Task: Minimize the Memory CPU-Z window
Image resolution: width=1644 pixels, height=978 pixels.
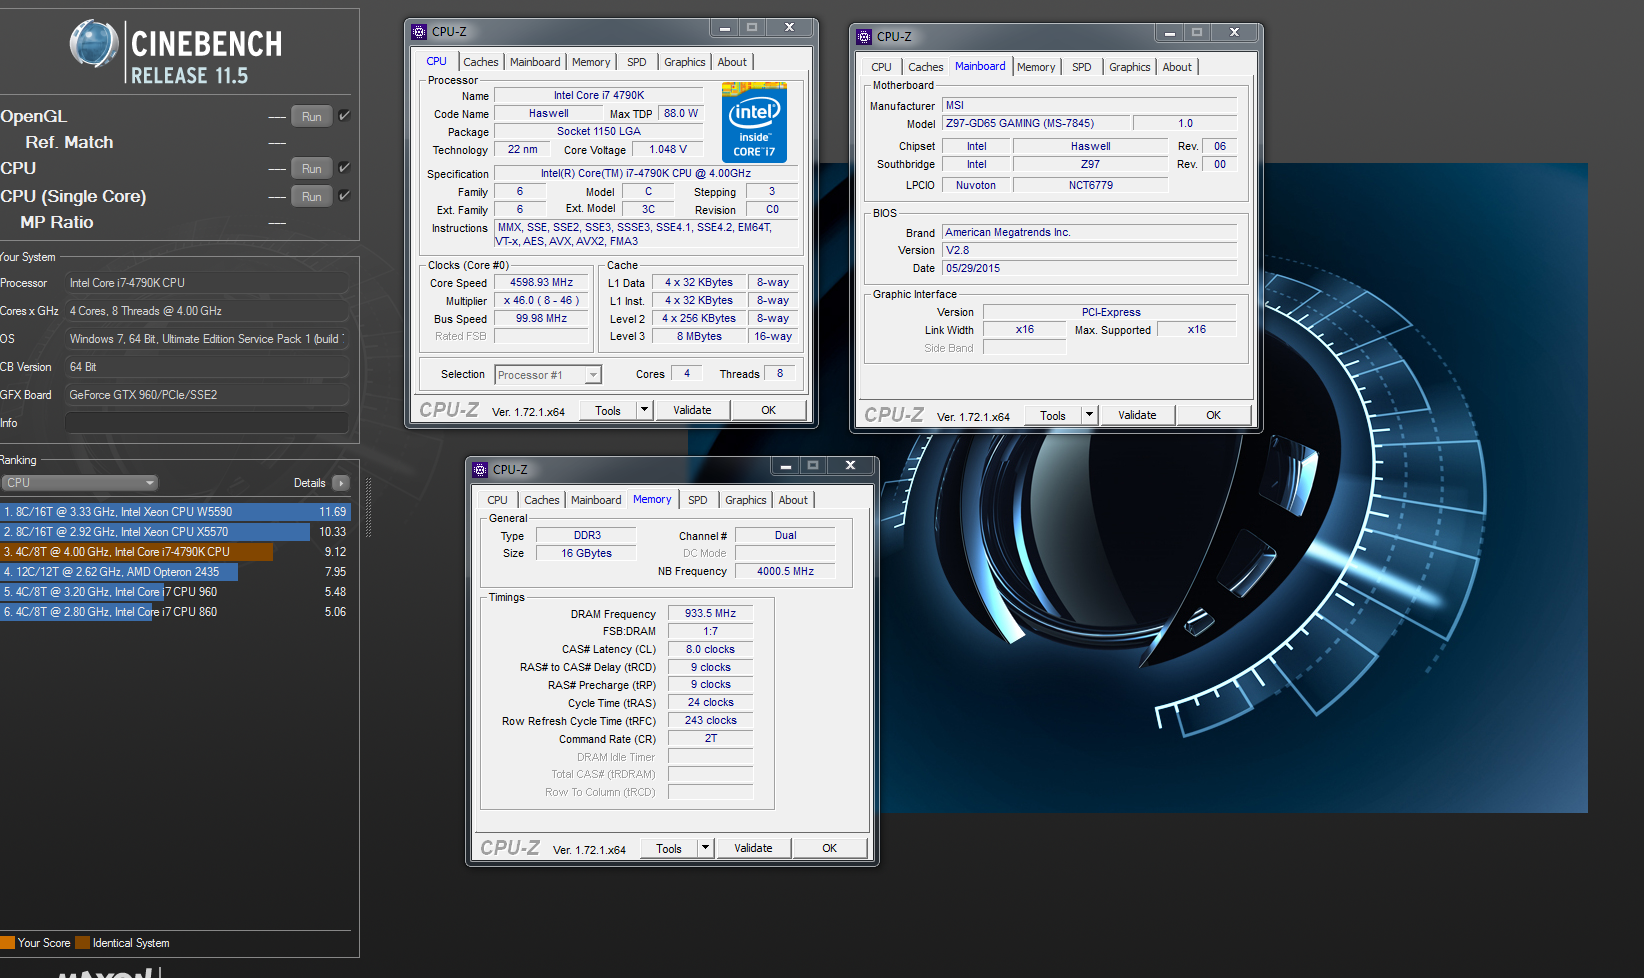Action: click(x=786, y=466)
